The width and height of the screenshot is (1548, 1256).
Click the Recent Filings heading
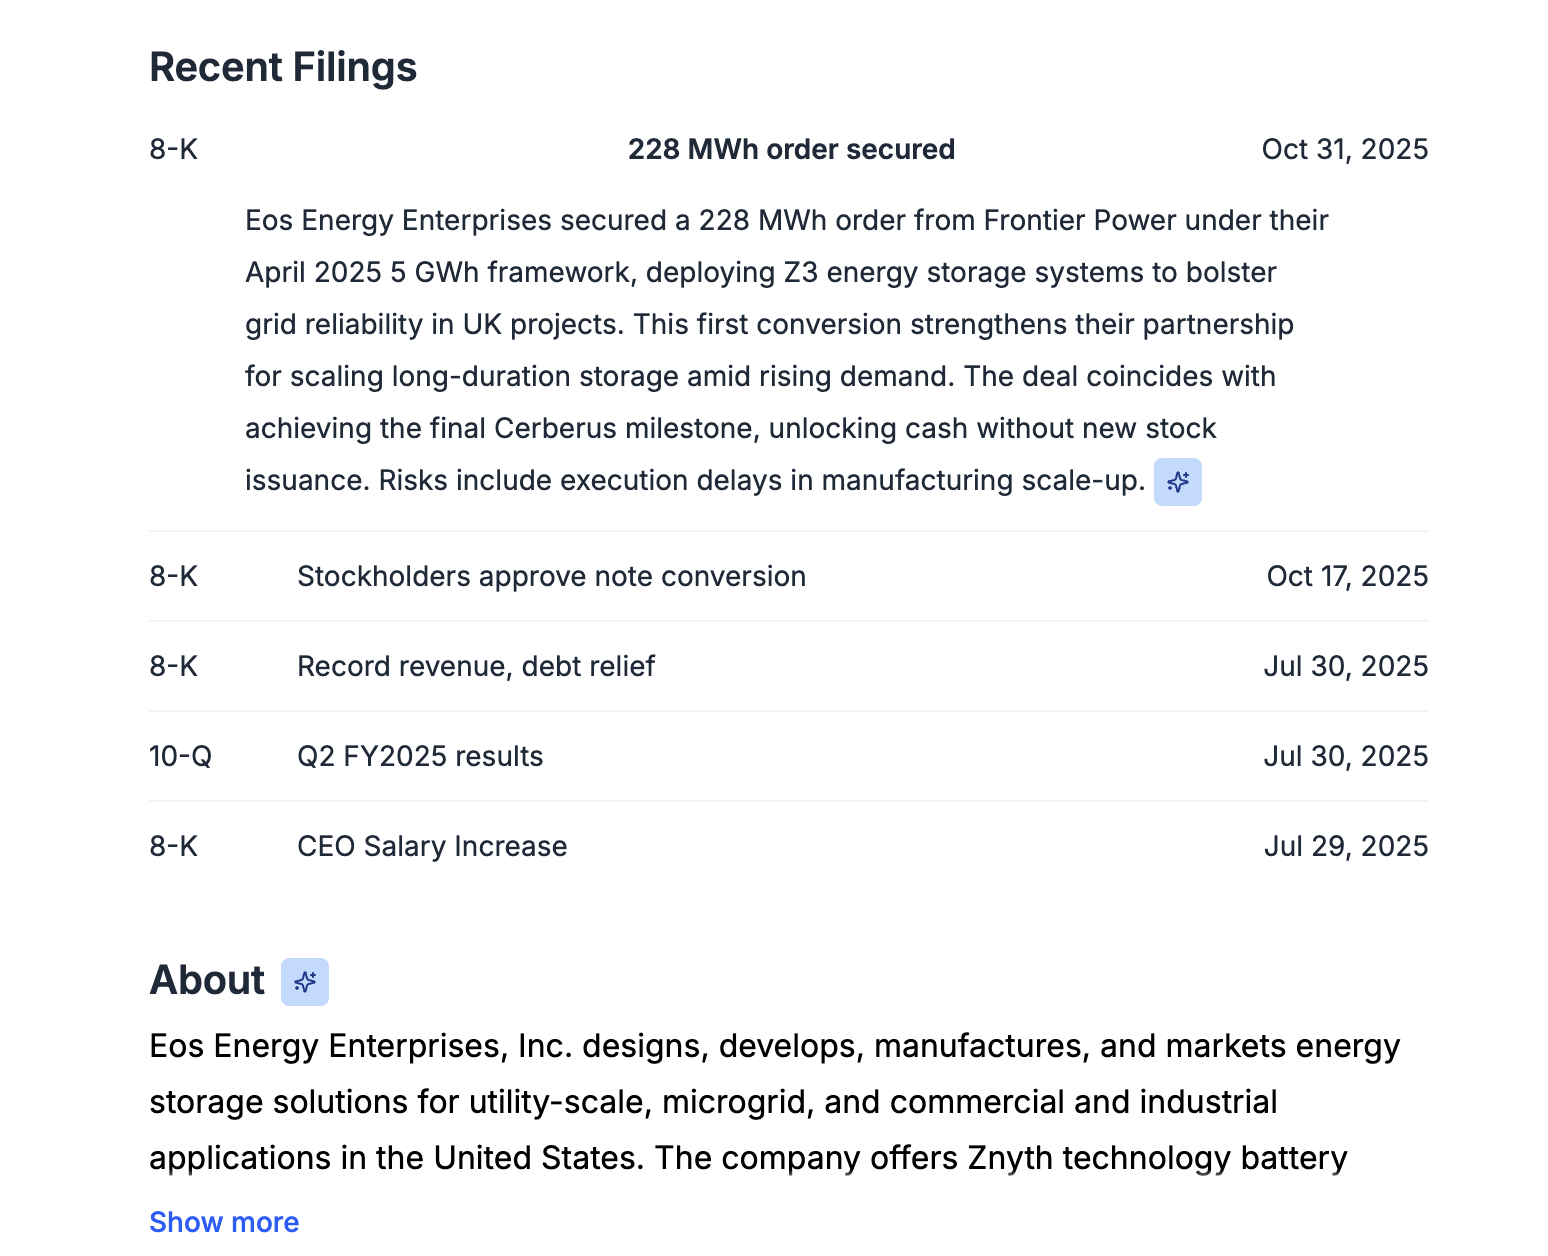tap(283, 68)
